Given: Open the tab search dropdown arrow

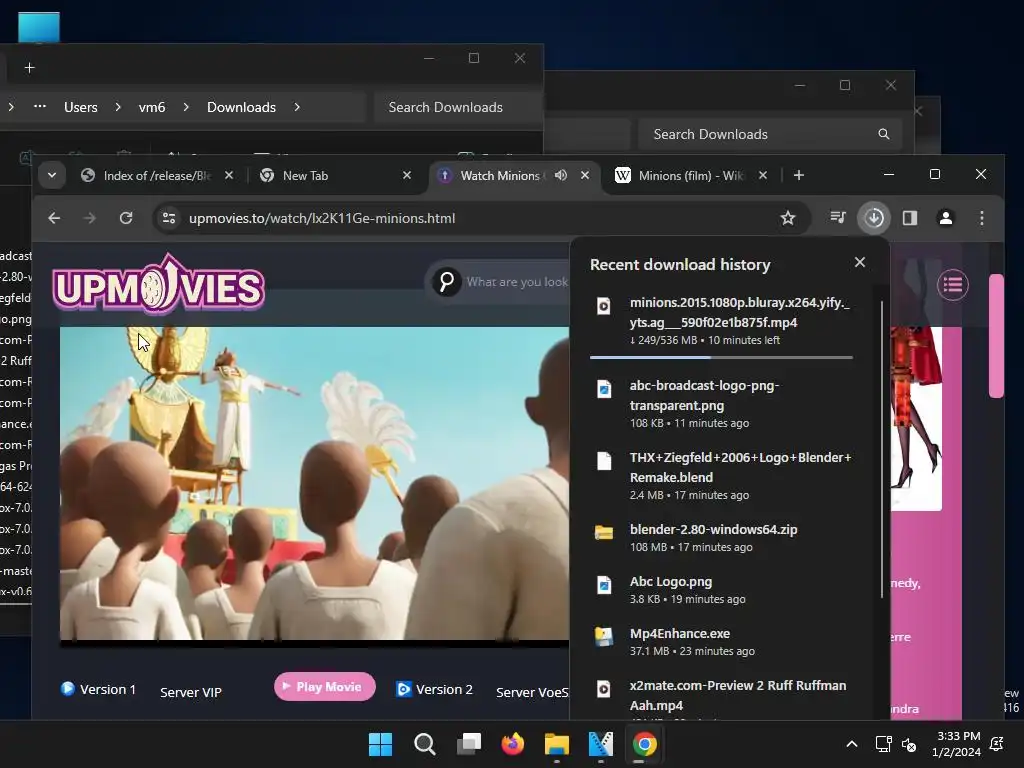Looking at the screenshot, I should (x=52, y=175).
